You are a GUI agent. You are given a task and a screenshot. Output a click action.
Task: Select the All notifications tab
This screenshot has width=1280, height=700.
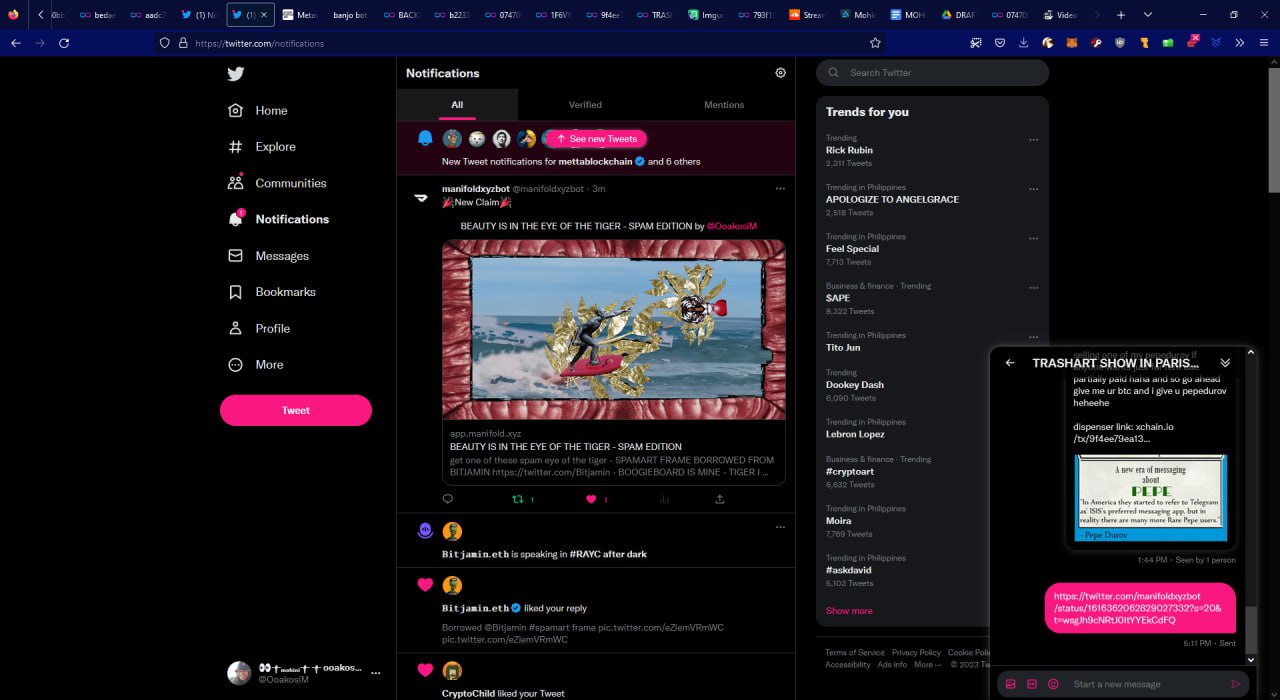(x=457, y=105)
